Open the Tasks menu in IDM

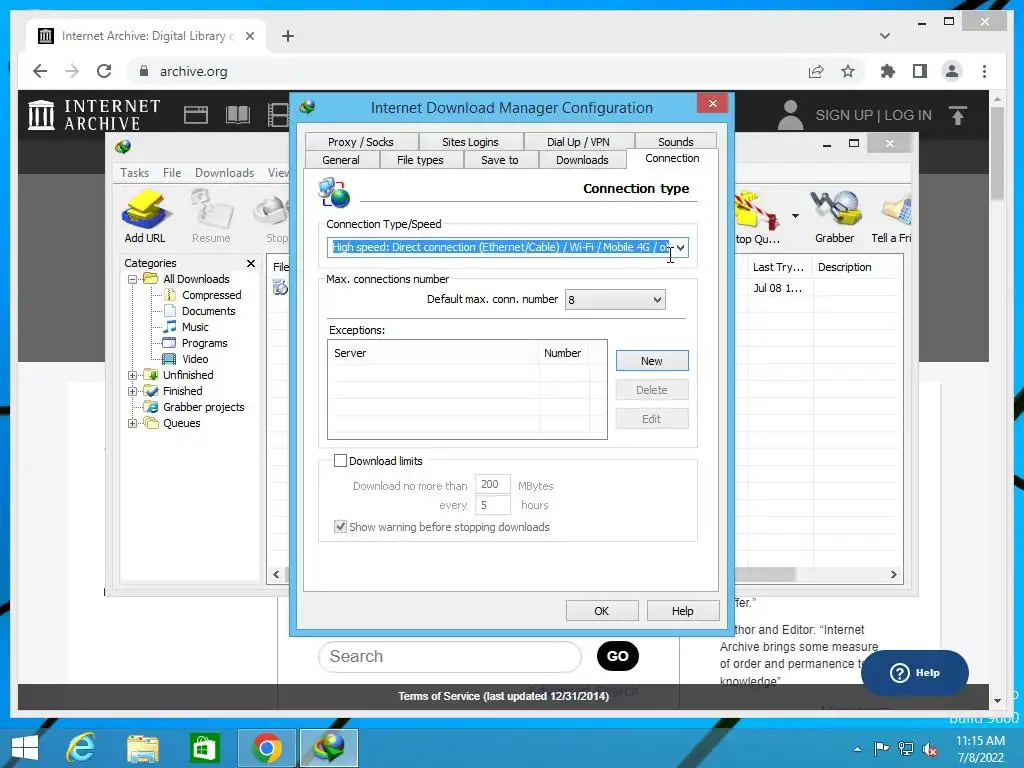click(135, 172)
